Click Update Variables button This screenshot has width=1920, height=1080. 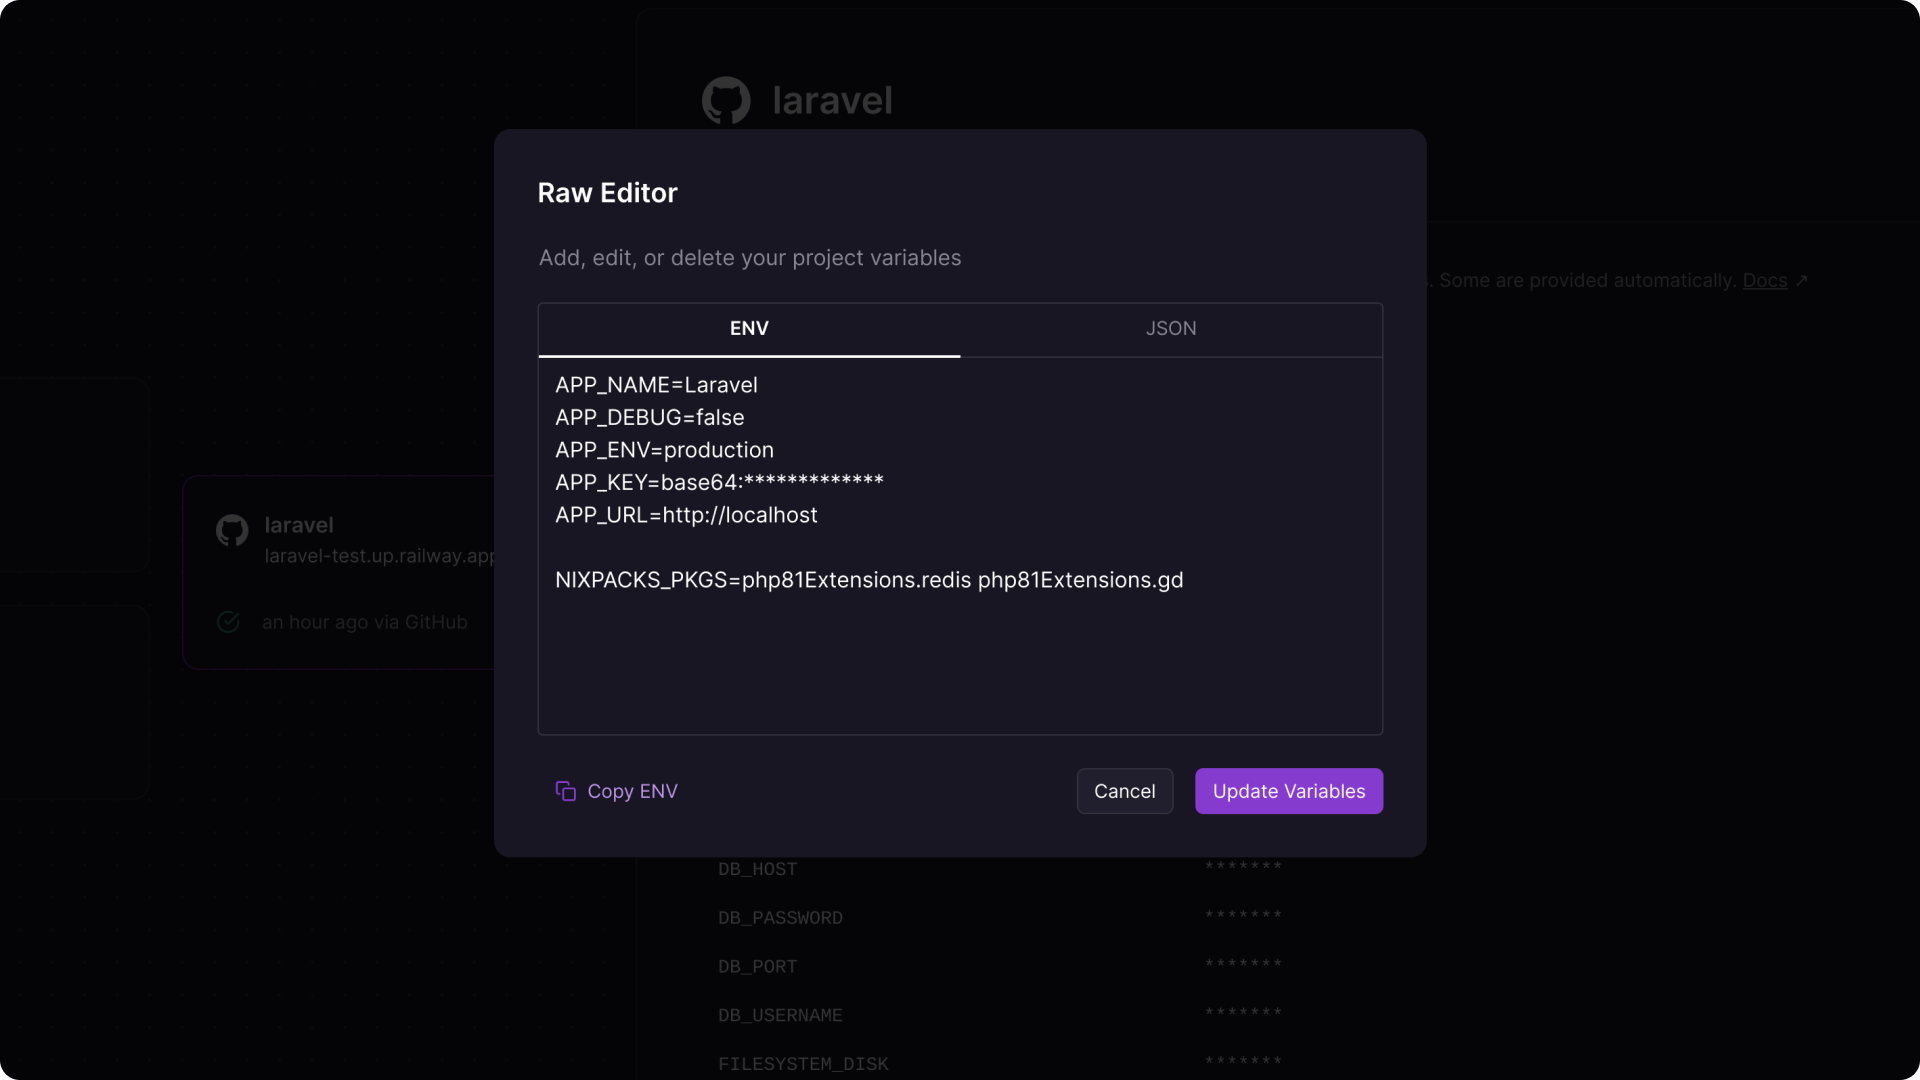click(1288, 791)
